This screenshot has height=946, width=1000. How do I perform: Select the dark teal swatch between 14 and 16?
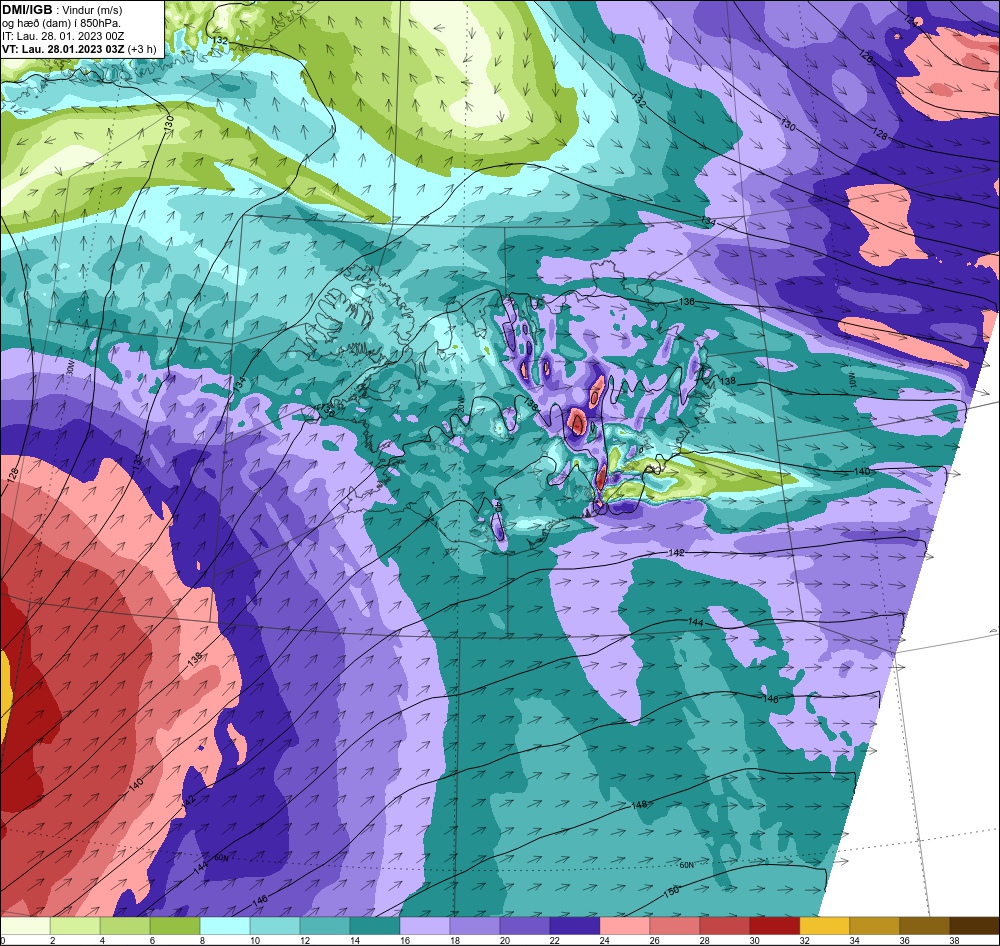[375, 926]
